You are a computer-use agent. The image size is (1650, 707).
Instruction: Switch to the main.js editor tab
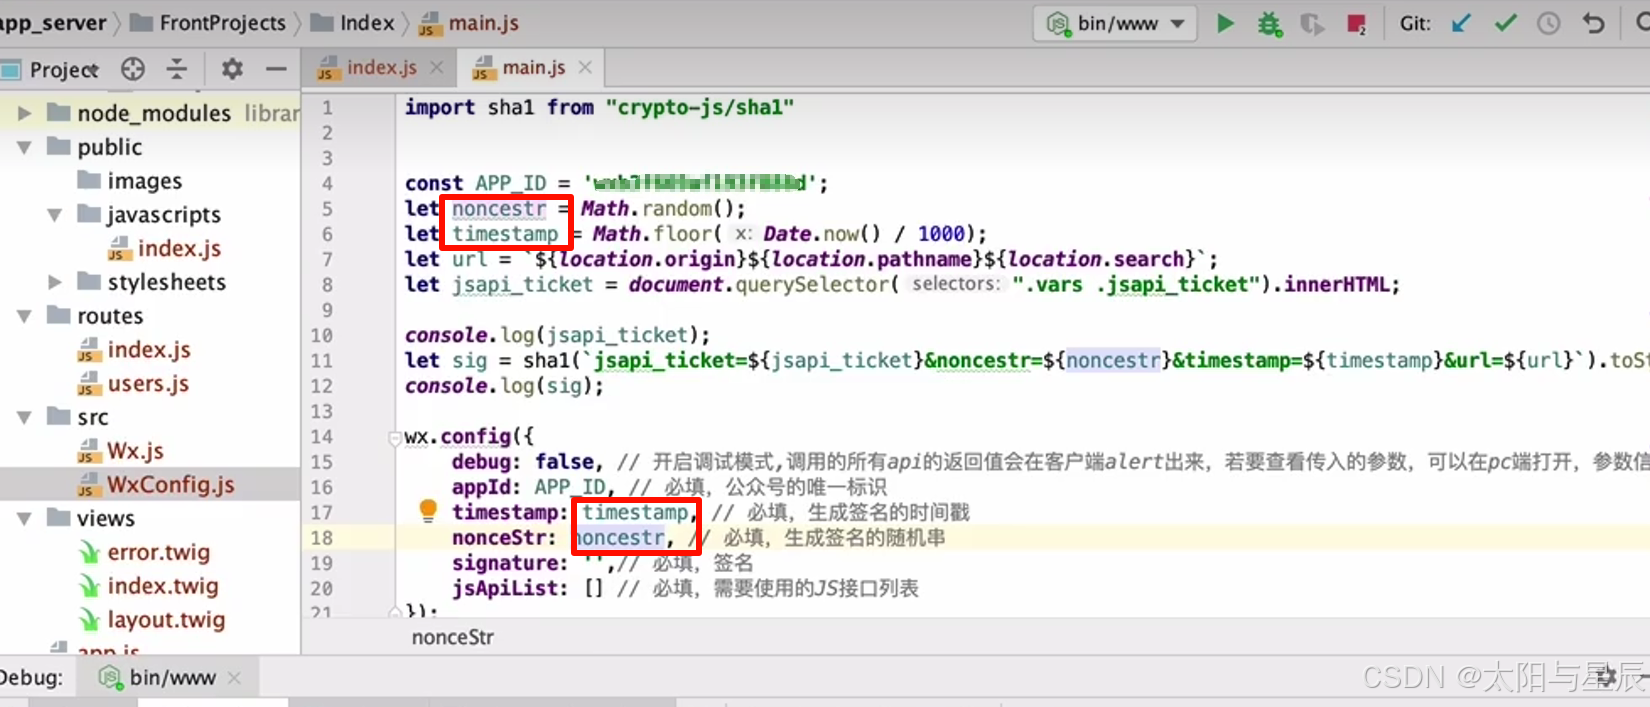(x=533, y=67)
